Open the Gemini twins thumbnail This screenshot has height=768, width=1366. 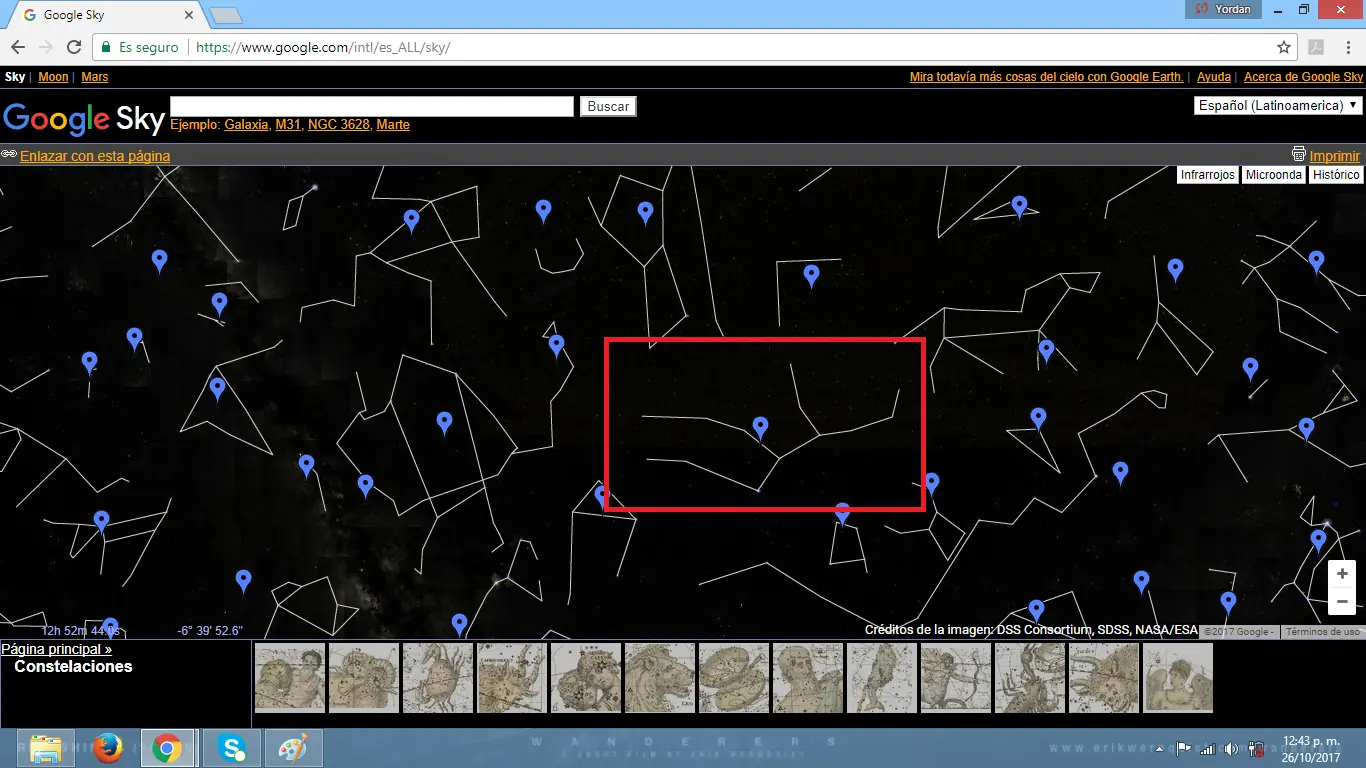[x=586, y=678]
